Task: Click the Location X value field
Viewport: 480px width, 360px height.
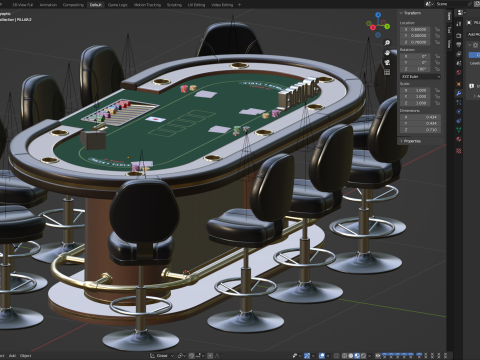Action: (415, 29)
